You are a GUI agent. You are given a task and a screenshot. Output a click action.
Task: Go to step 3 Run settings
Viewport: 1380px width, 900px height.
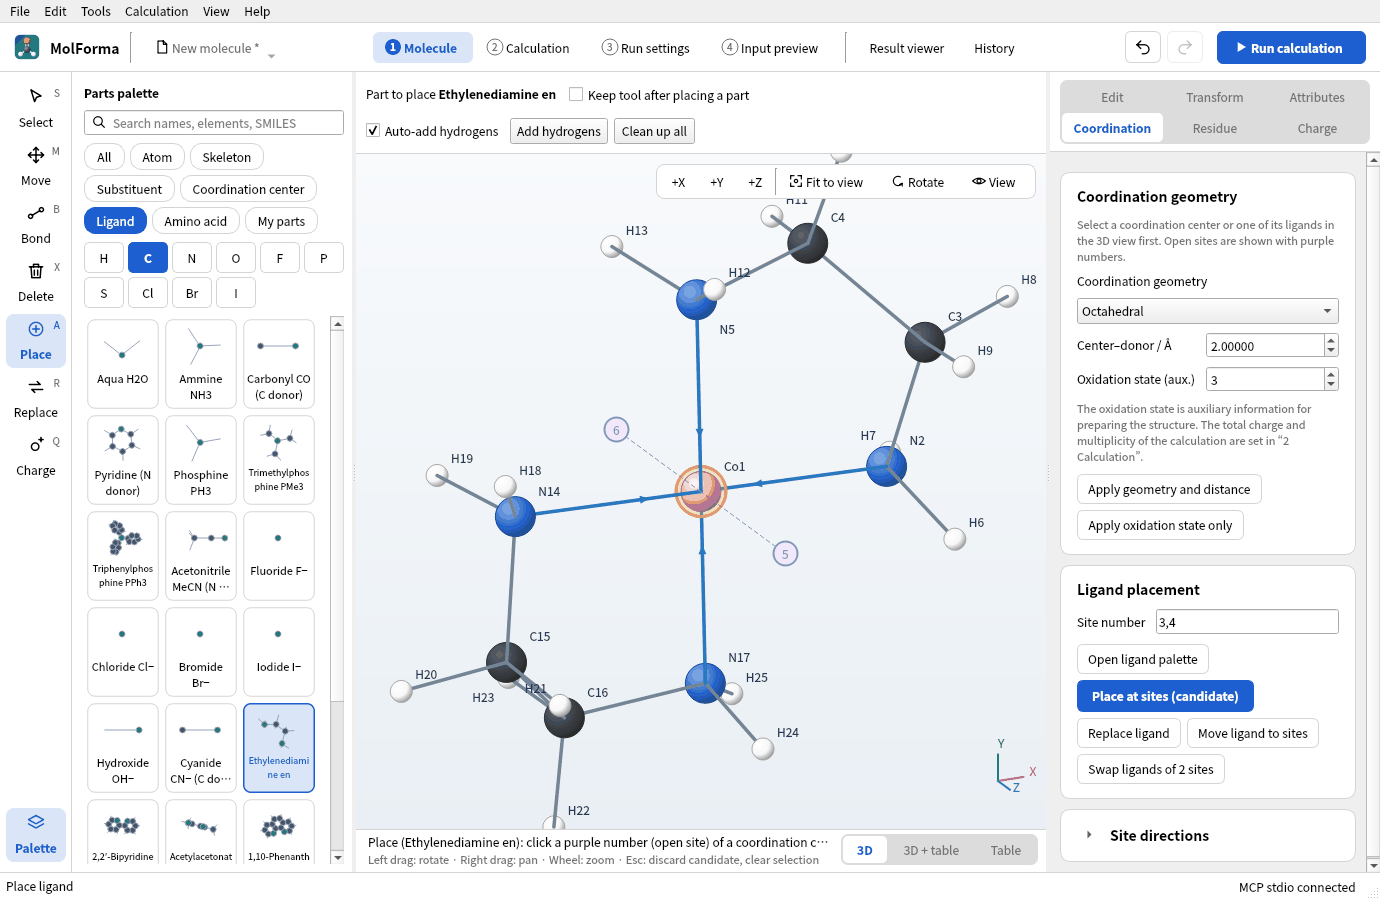pos(646,48)
